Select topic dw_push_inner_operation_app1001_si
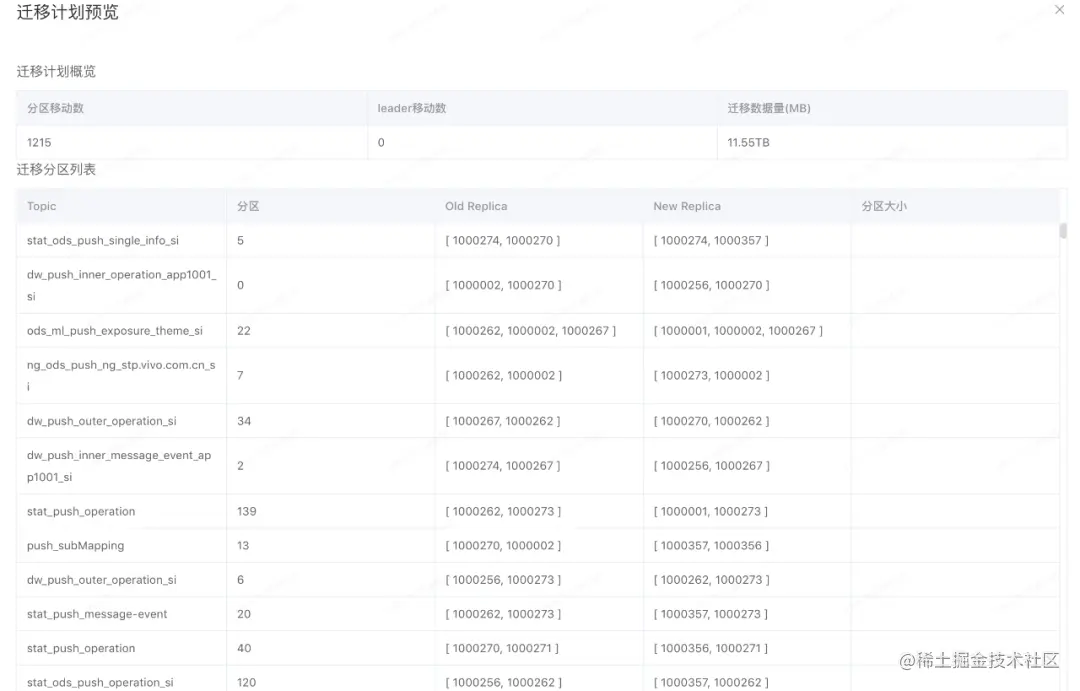 [121, 285]
